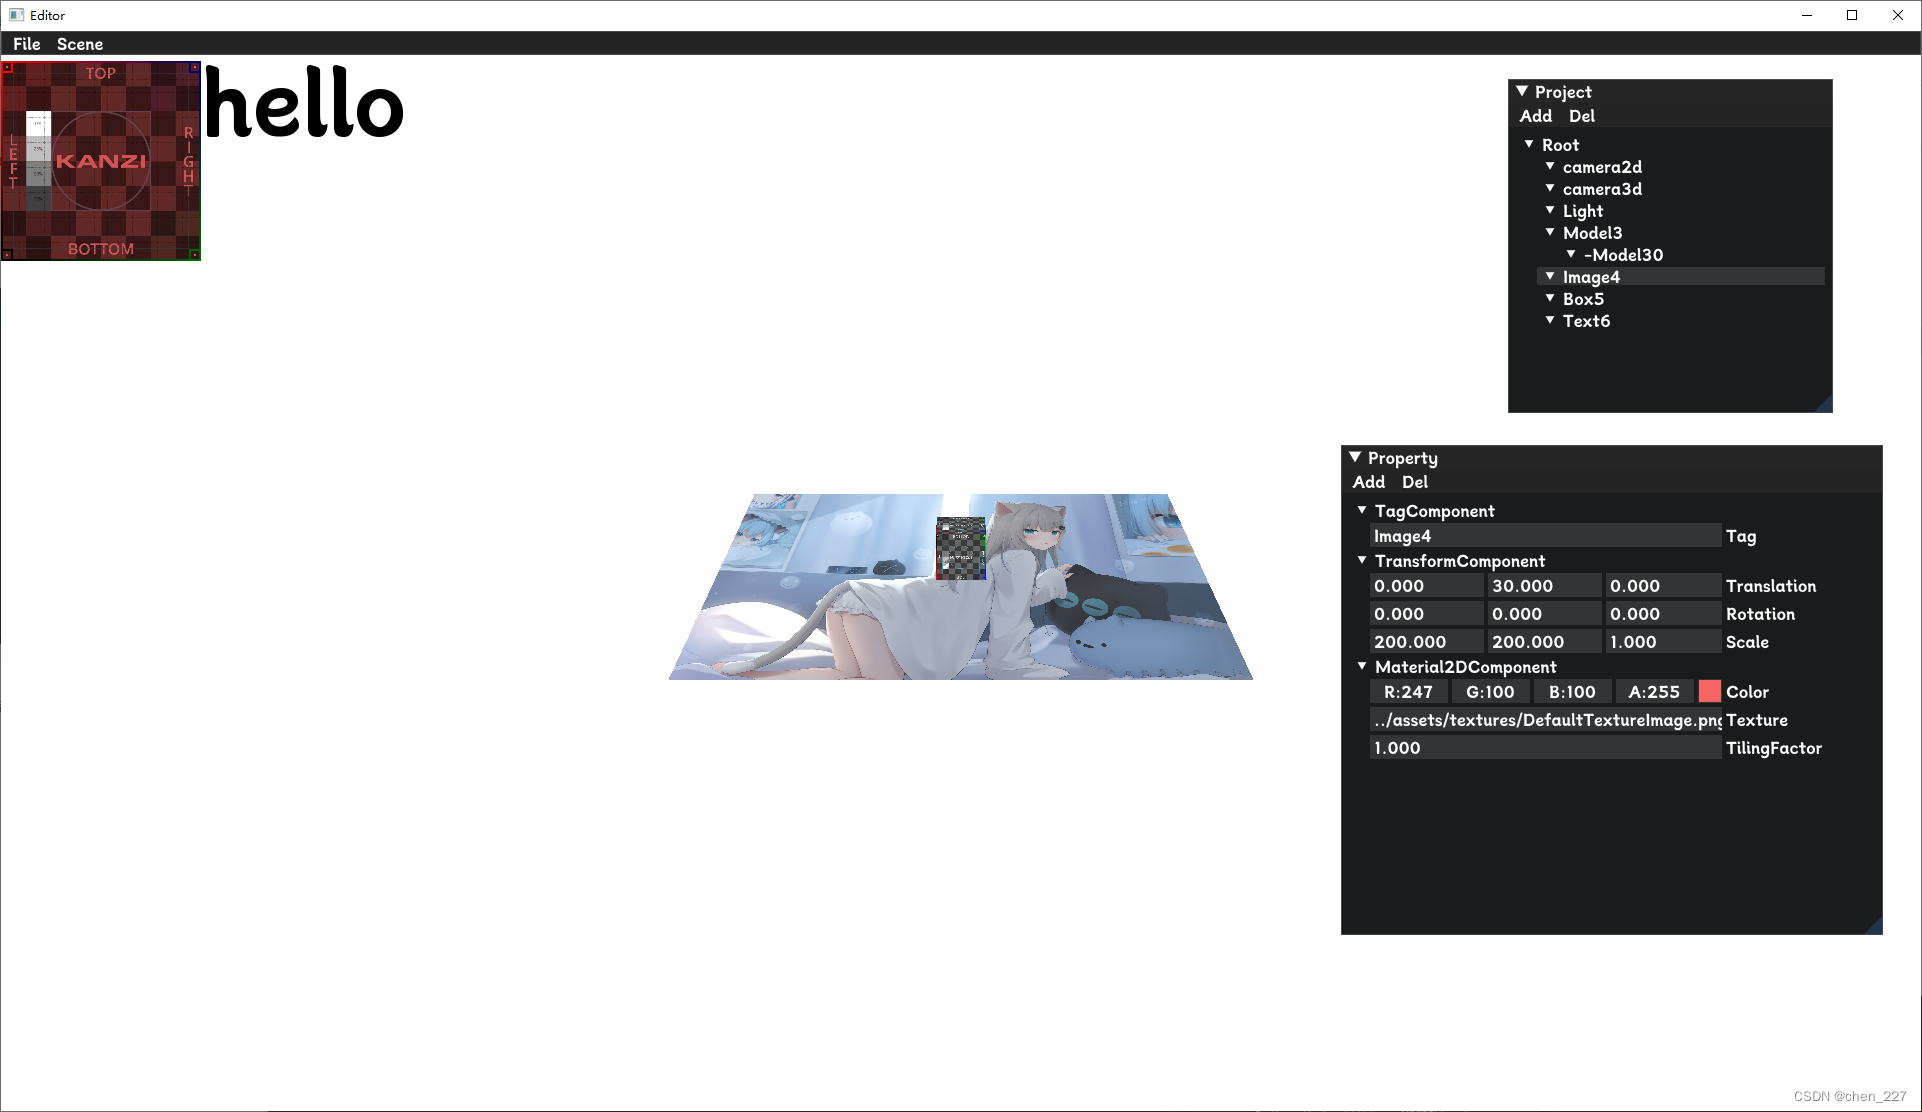Screen dimensions: 1922x1112
Task: Click Add in the Property panel
Action: (x=1369, y=482)
